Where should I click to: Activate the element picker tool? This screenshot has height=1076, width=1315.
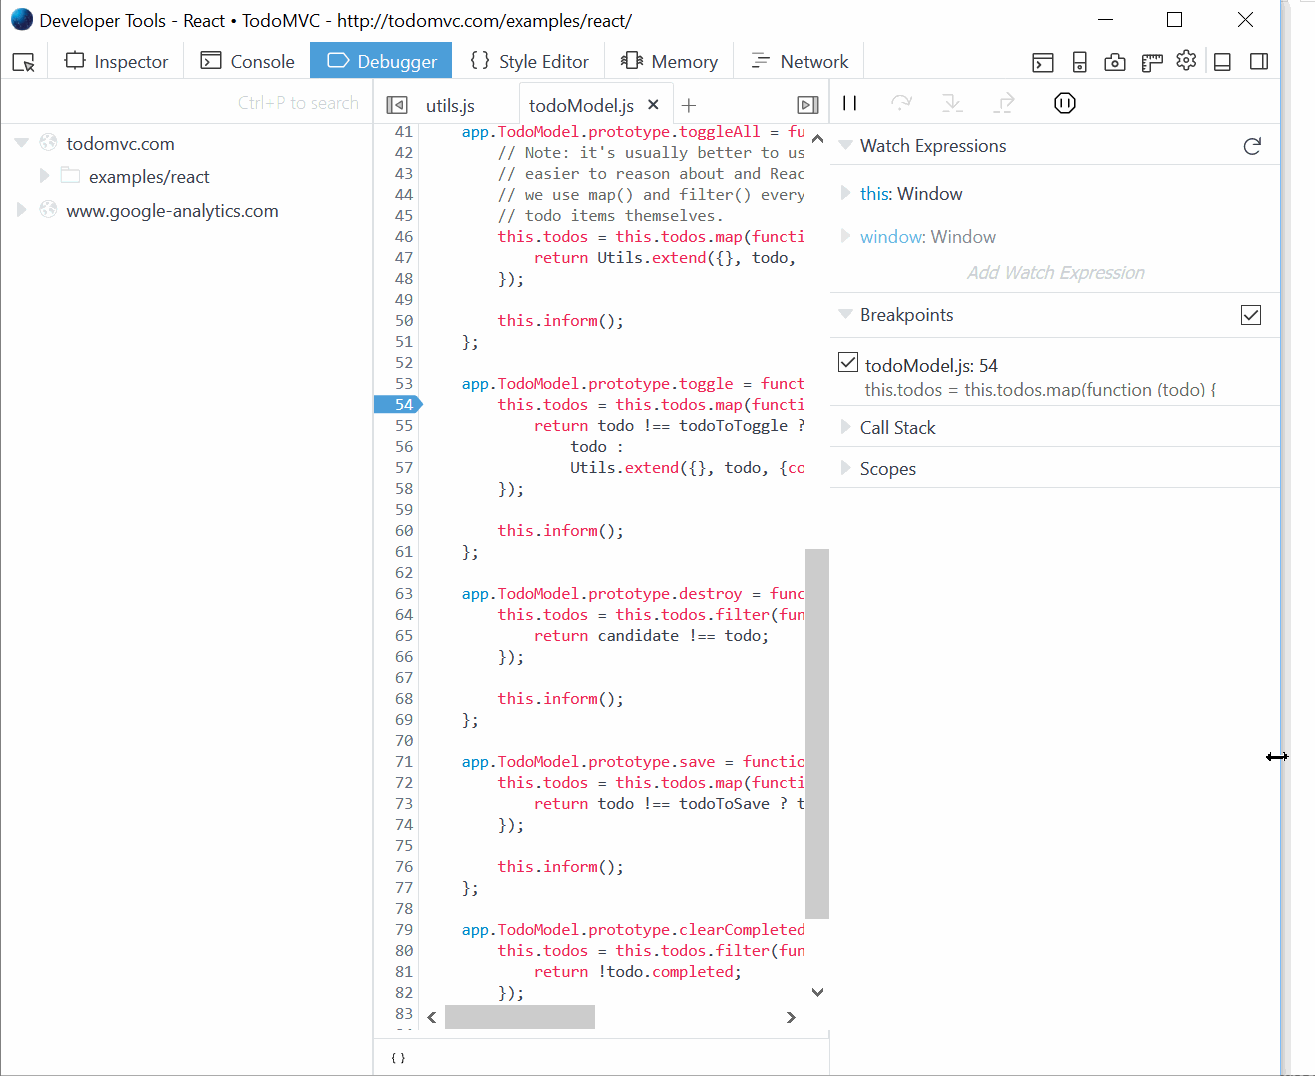coord(24,62)
